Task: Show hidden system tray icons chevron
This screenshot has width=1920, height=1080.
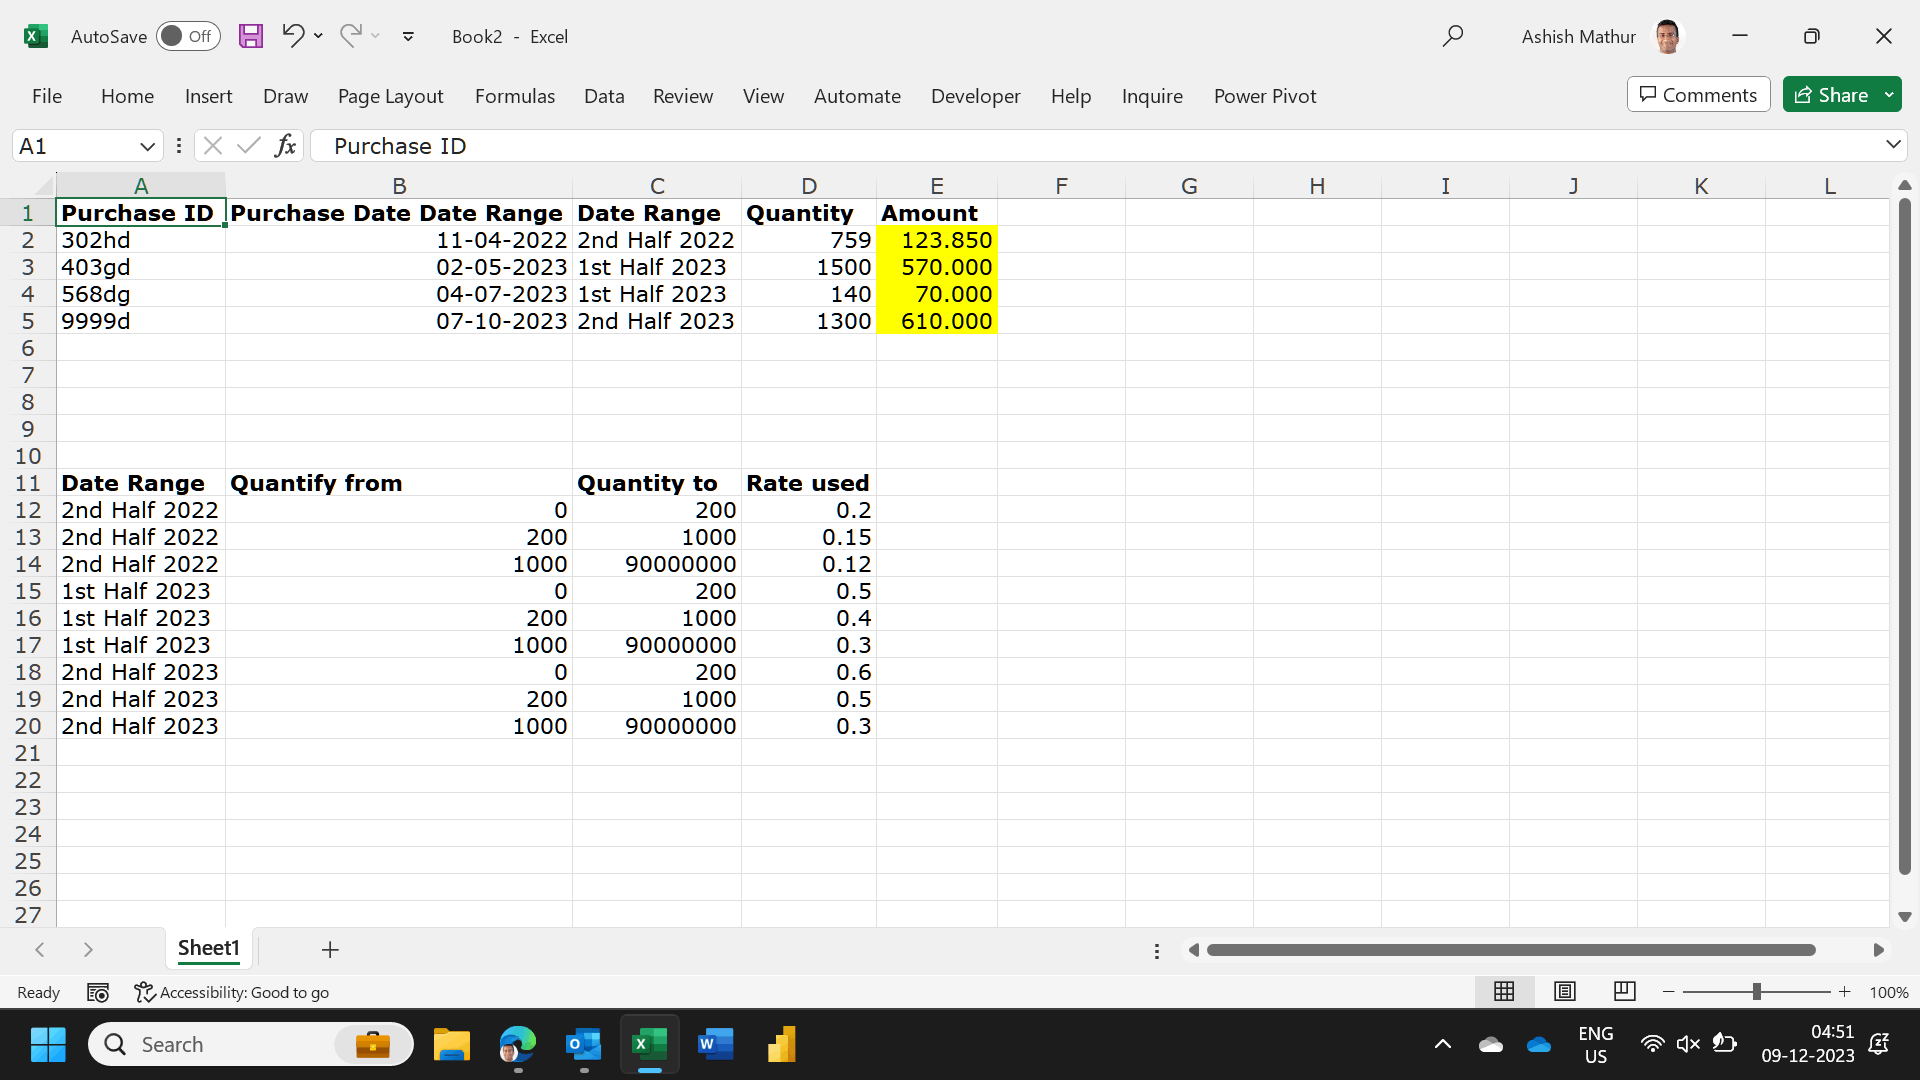Action: point(1442,1045)
